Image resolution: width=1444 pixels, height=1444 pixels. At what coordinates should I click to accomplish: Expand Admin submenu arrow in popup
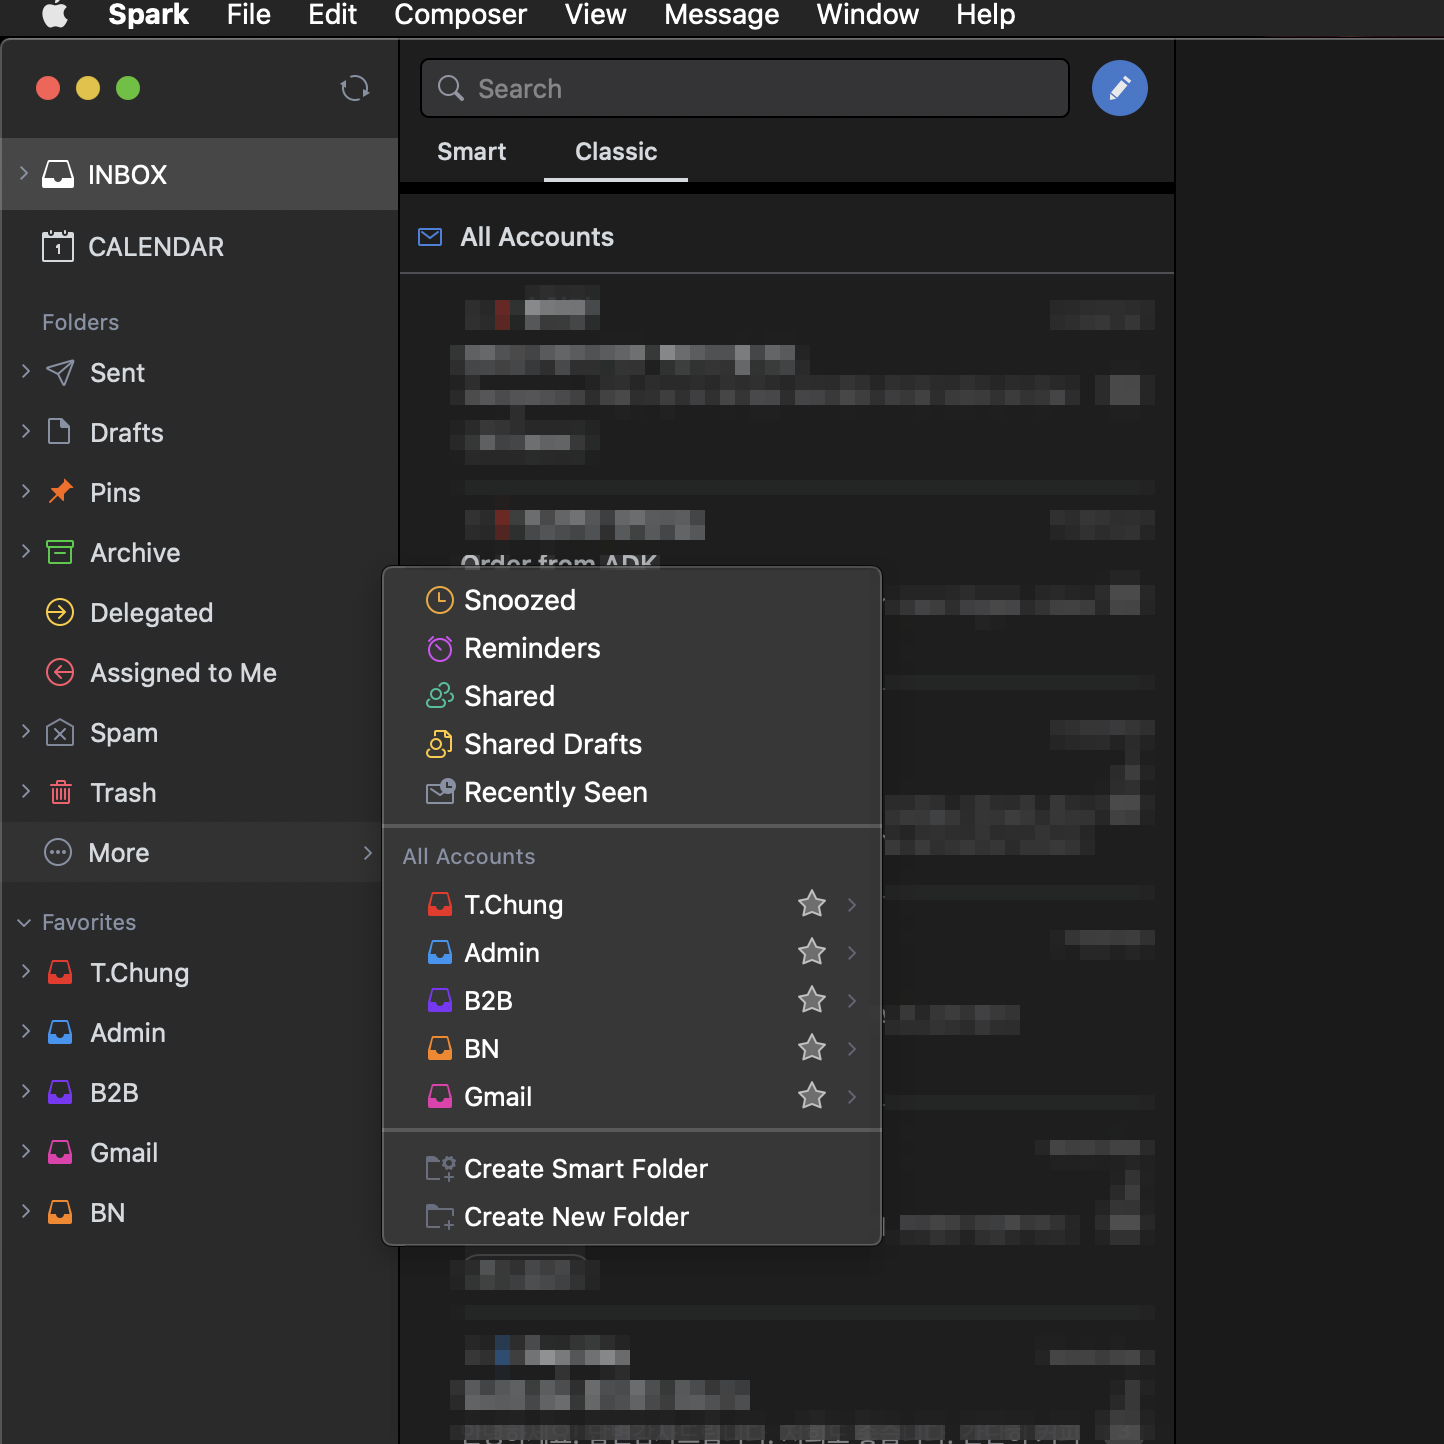[852, 952]
